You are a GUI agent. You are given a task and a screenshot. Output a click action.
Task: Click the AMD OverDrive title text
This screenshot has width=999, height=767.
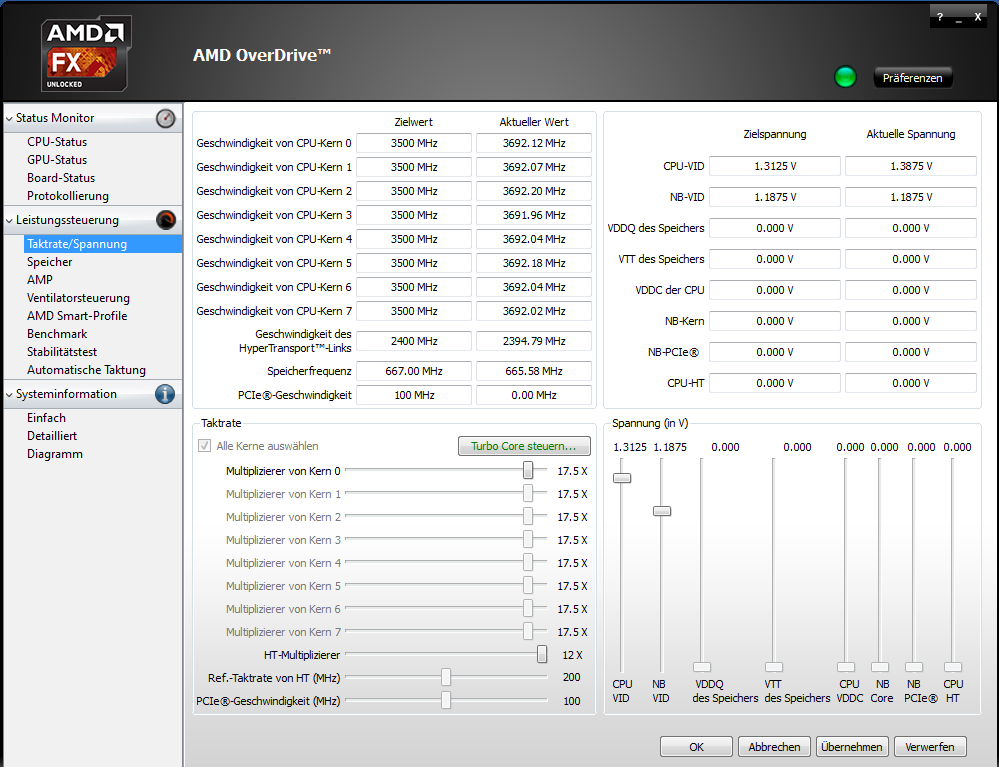[x=262, y=55]
